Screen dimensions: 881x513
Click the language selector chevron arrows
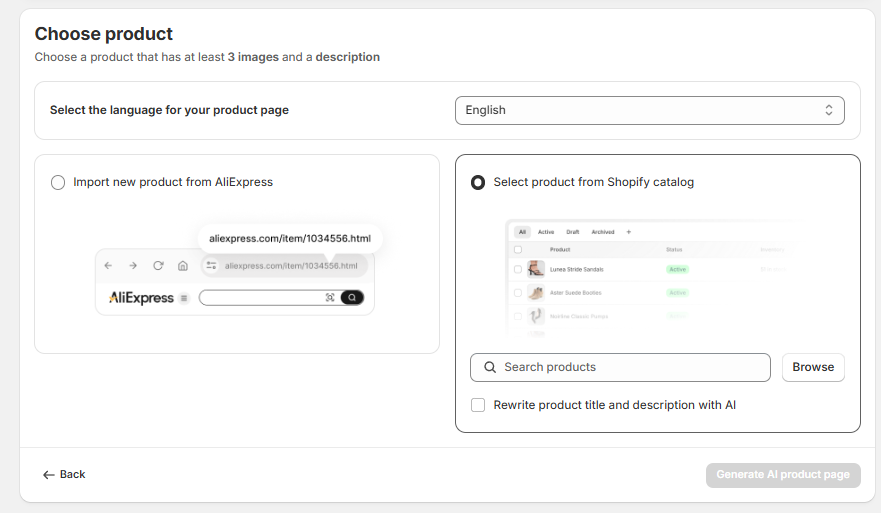pyautogui.click(x=829, y=110)
